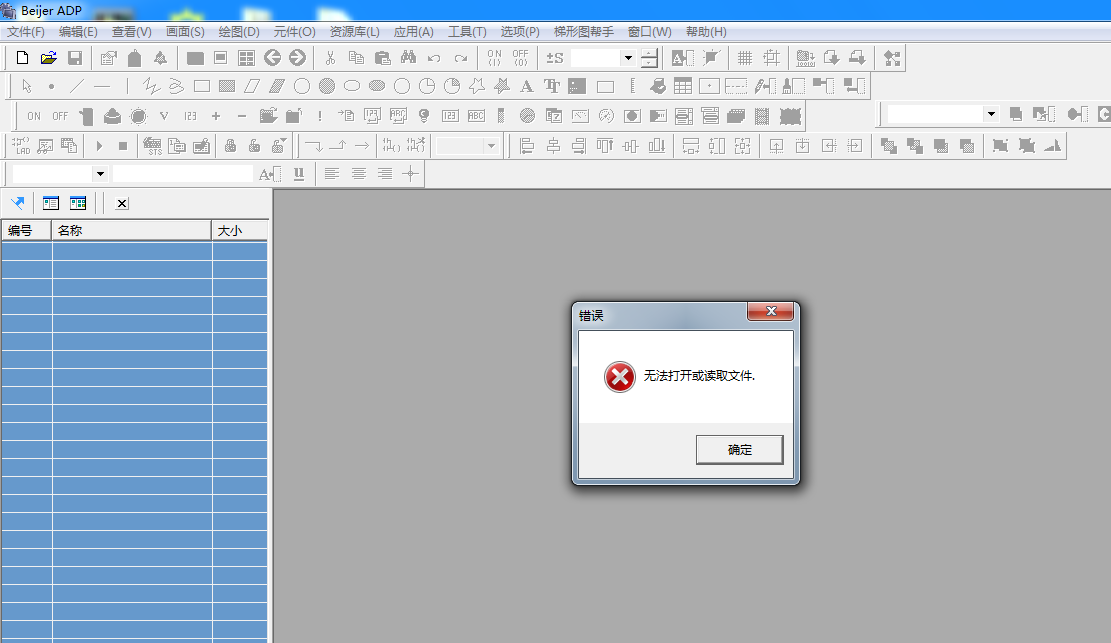Open the 文件(F) menu

(25, 32)
